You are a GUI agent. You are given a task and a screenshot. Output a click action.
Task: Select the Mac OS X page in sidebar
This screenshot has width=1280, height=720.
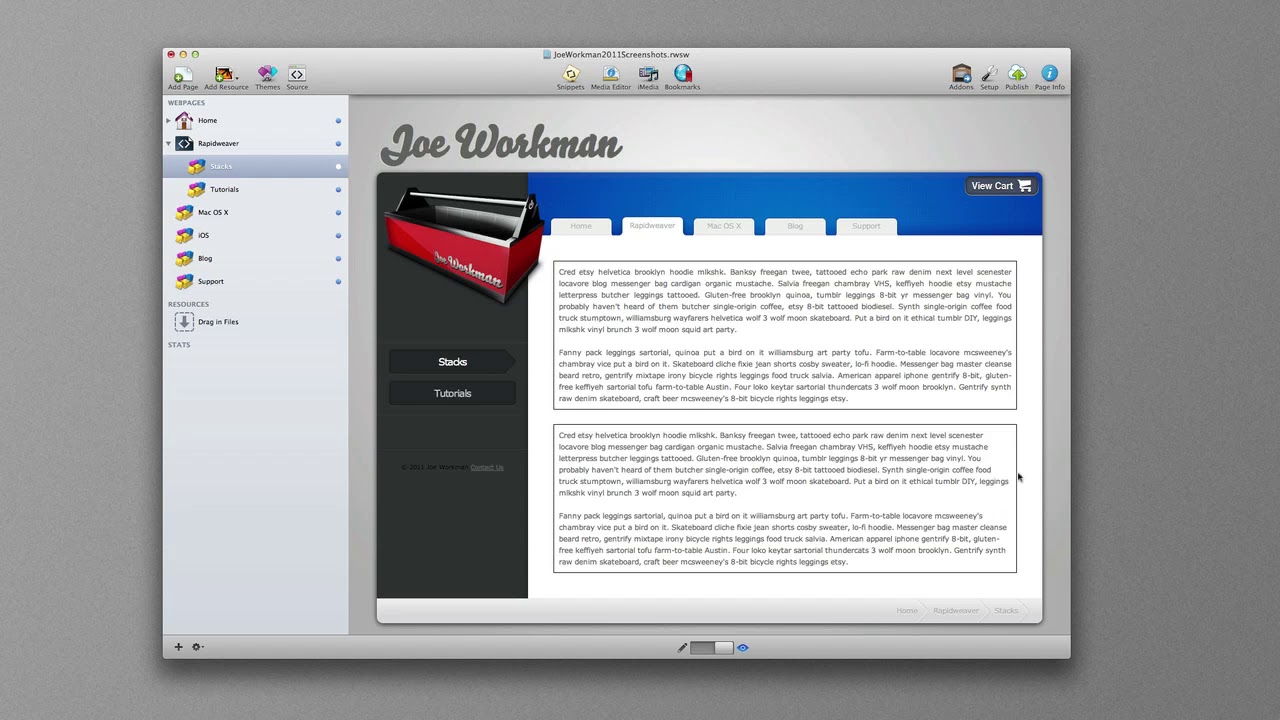point(255,212)
